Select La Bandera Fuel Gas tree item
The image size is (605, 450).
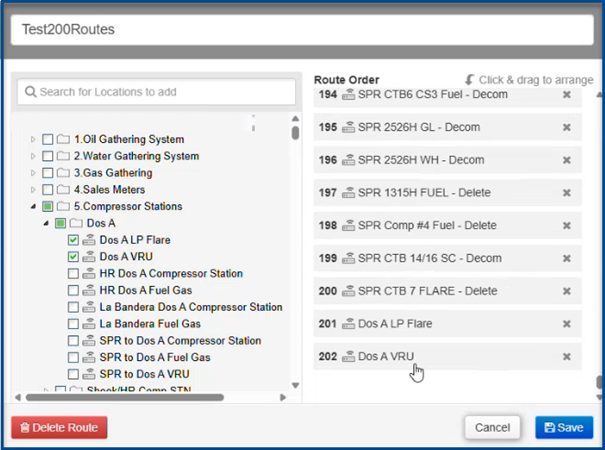point(150,324)
